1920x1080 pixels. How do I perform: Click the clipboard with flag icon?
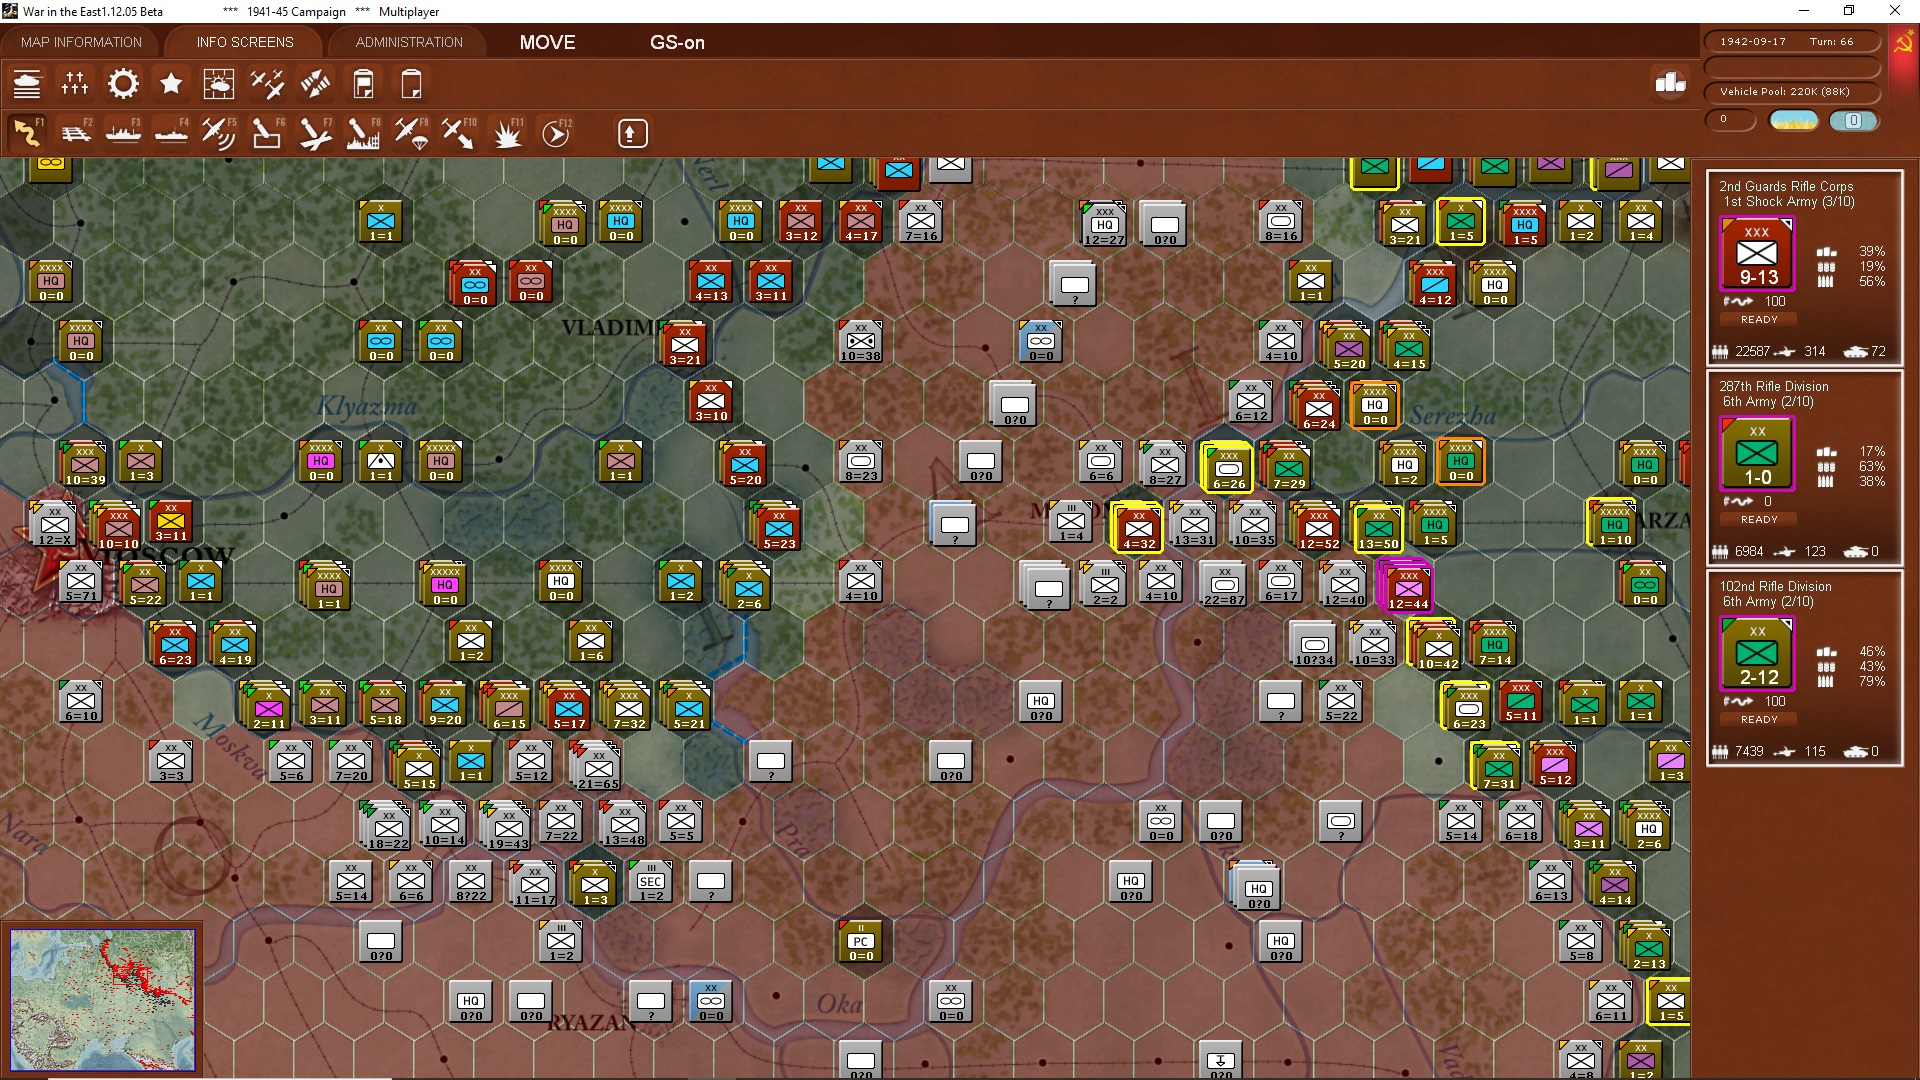click(363, 84)
